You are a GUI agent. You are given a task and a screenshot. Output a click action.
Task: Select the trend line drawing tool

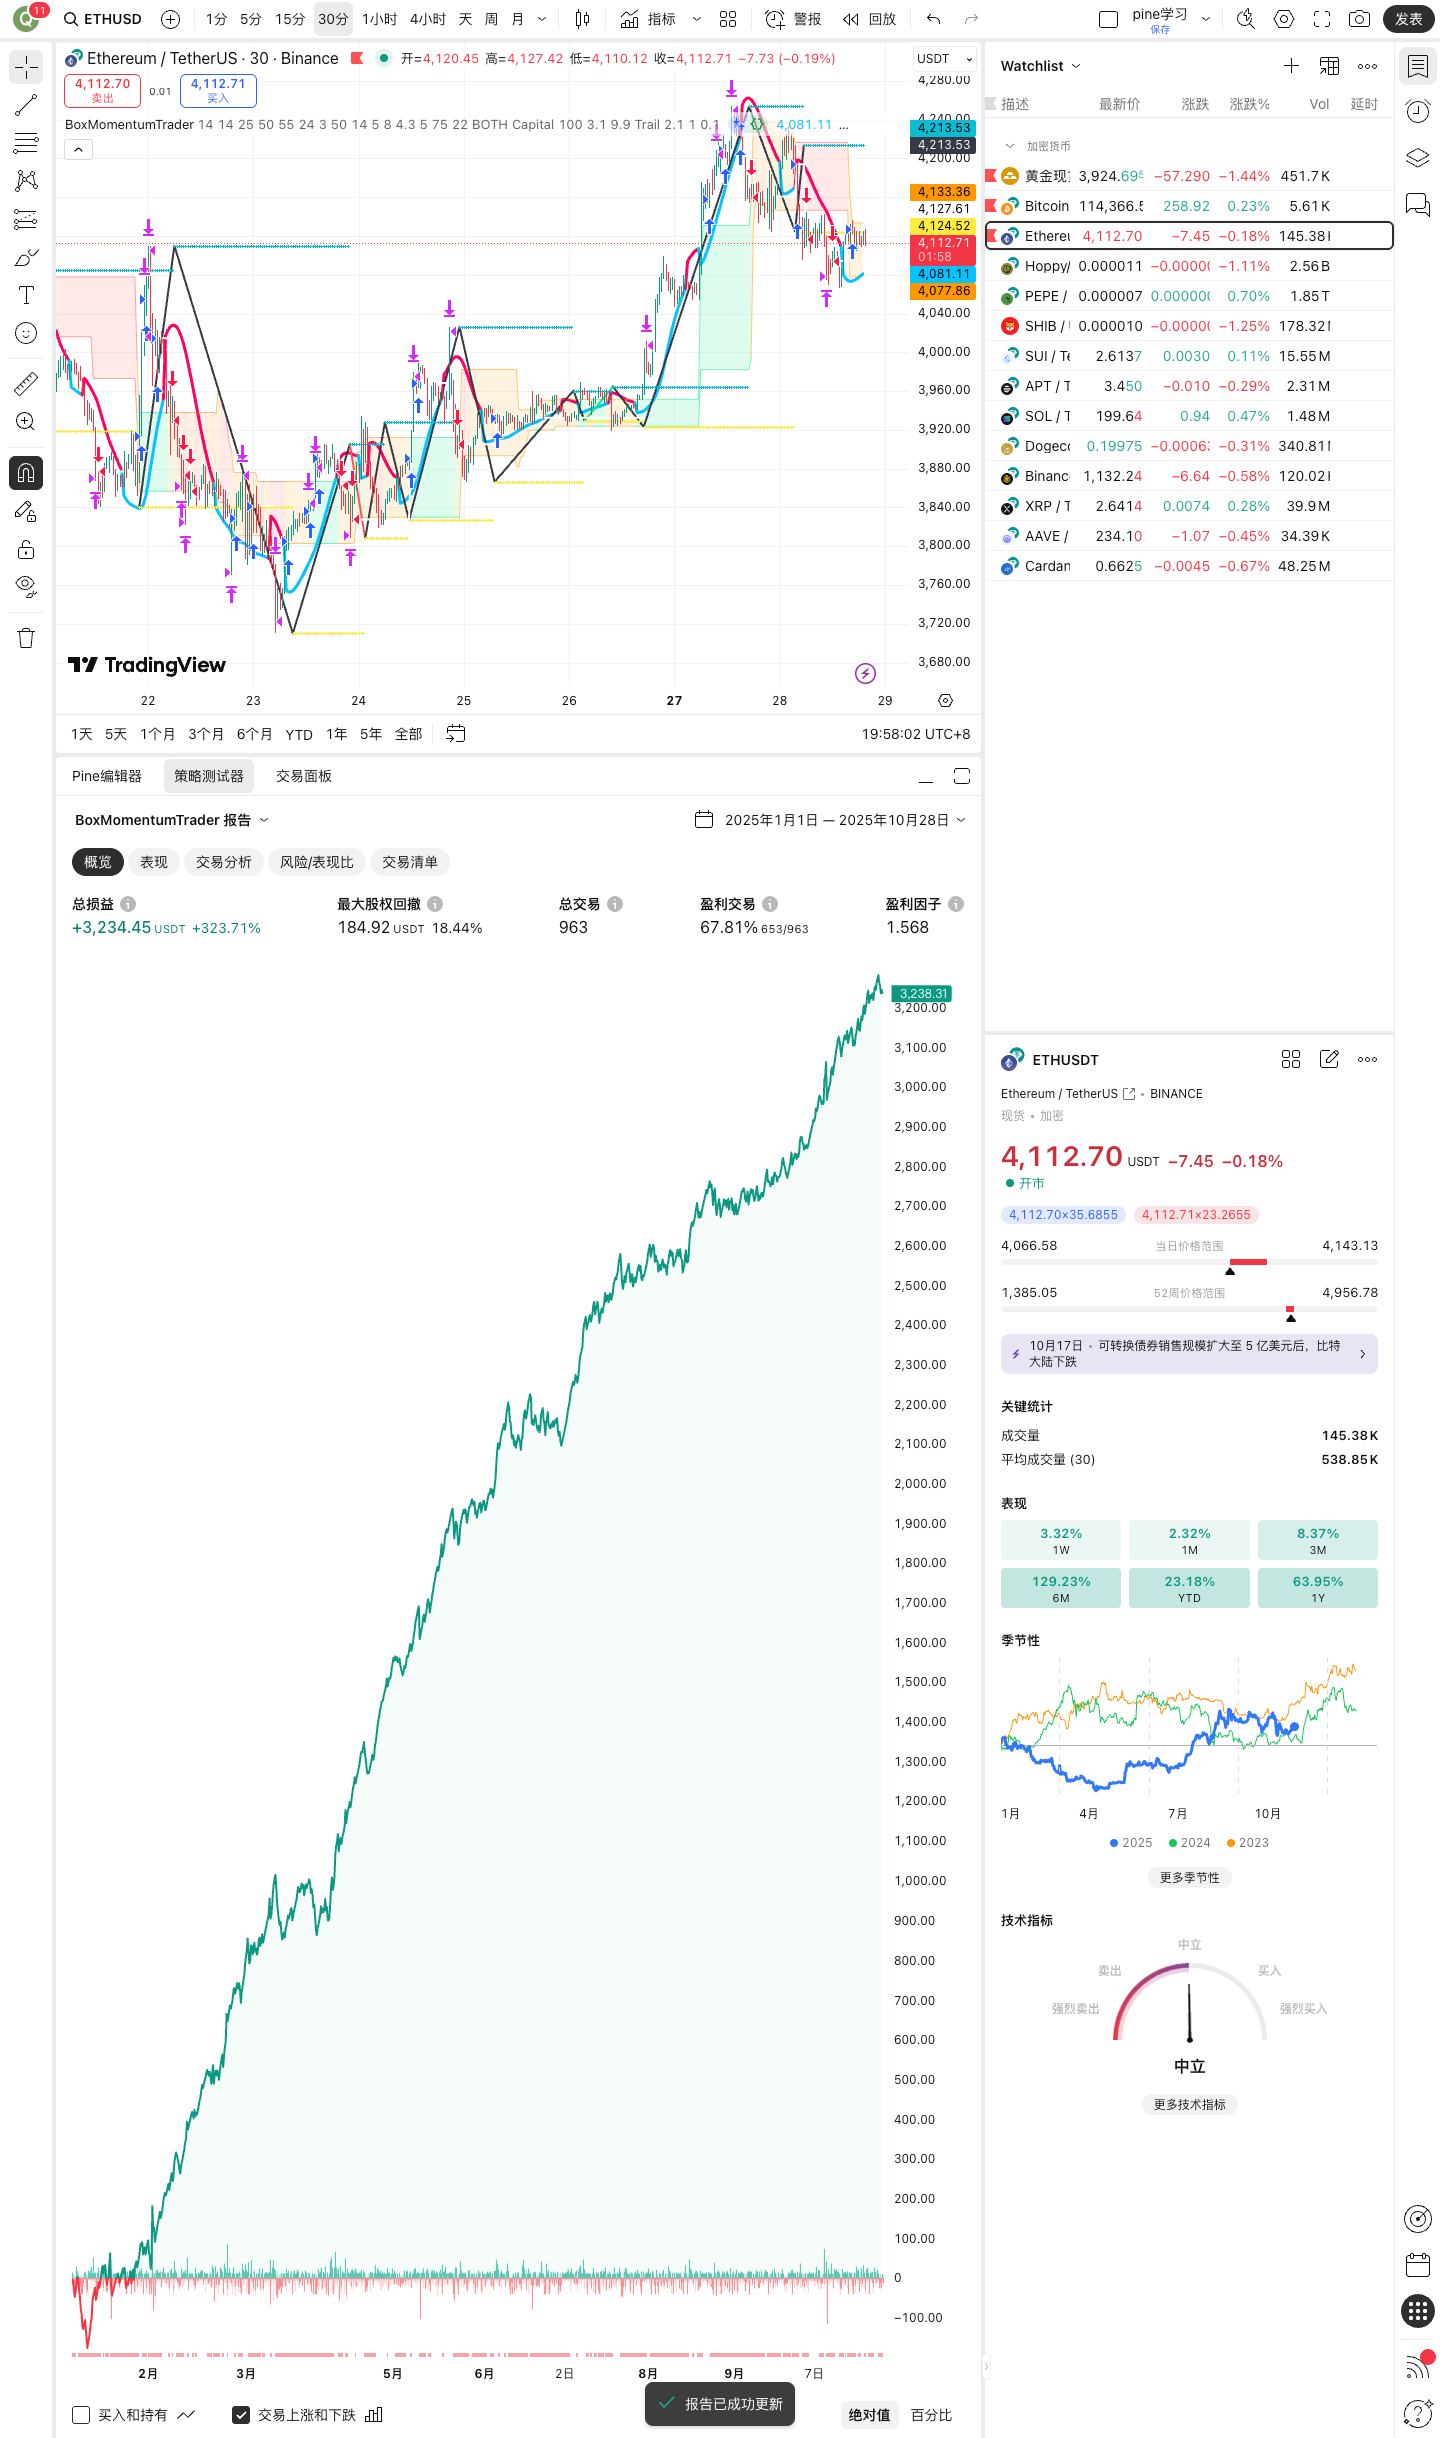[26, 105]
